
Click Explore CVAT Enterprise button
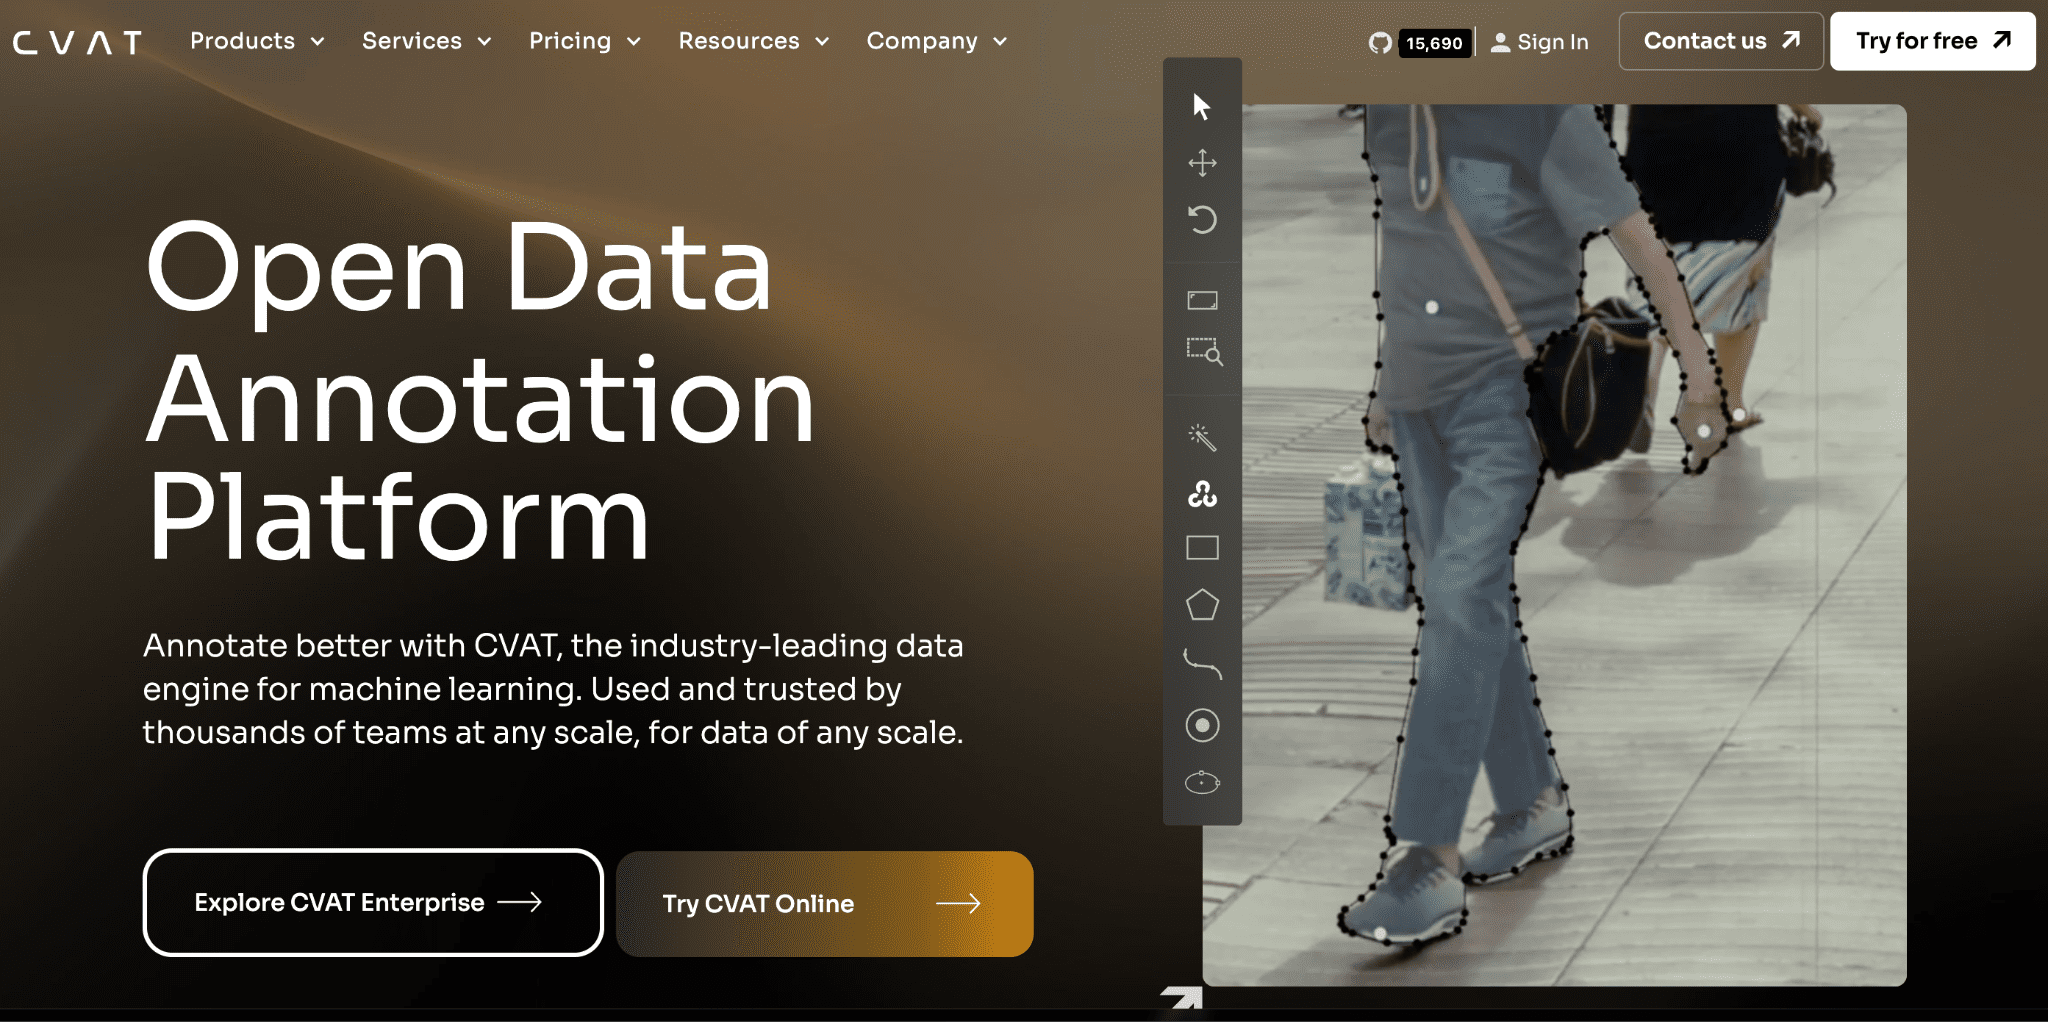click(373, 902)
